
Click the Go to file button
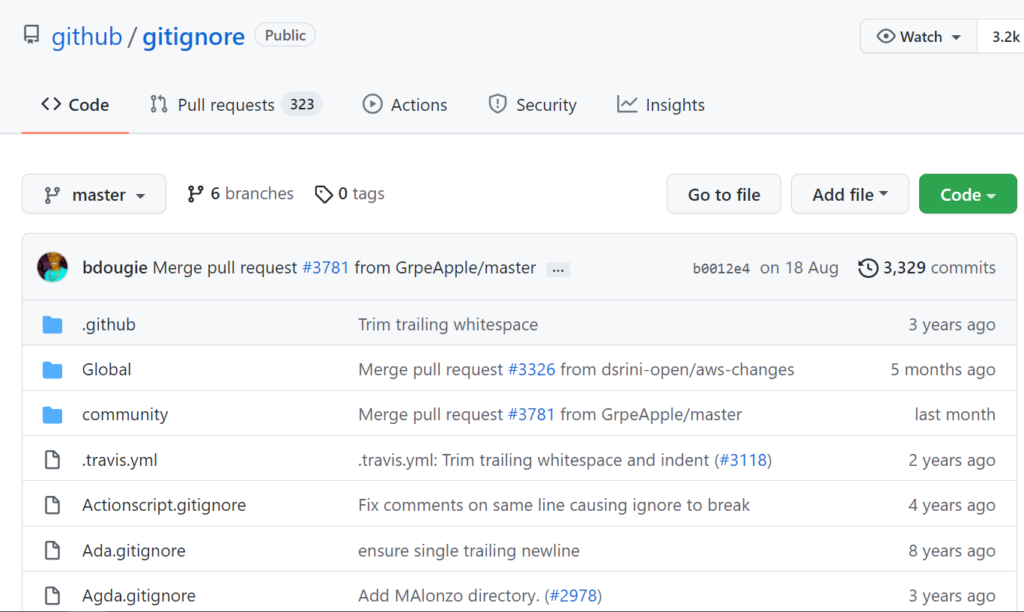click(724, 194)
